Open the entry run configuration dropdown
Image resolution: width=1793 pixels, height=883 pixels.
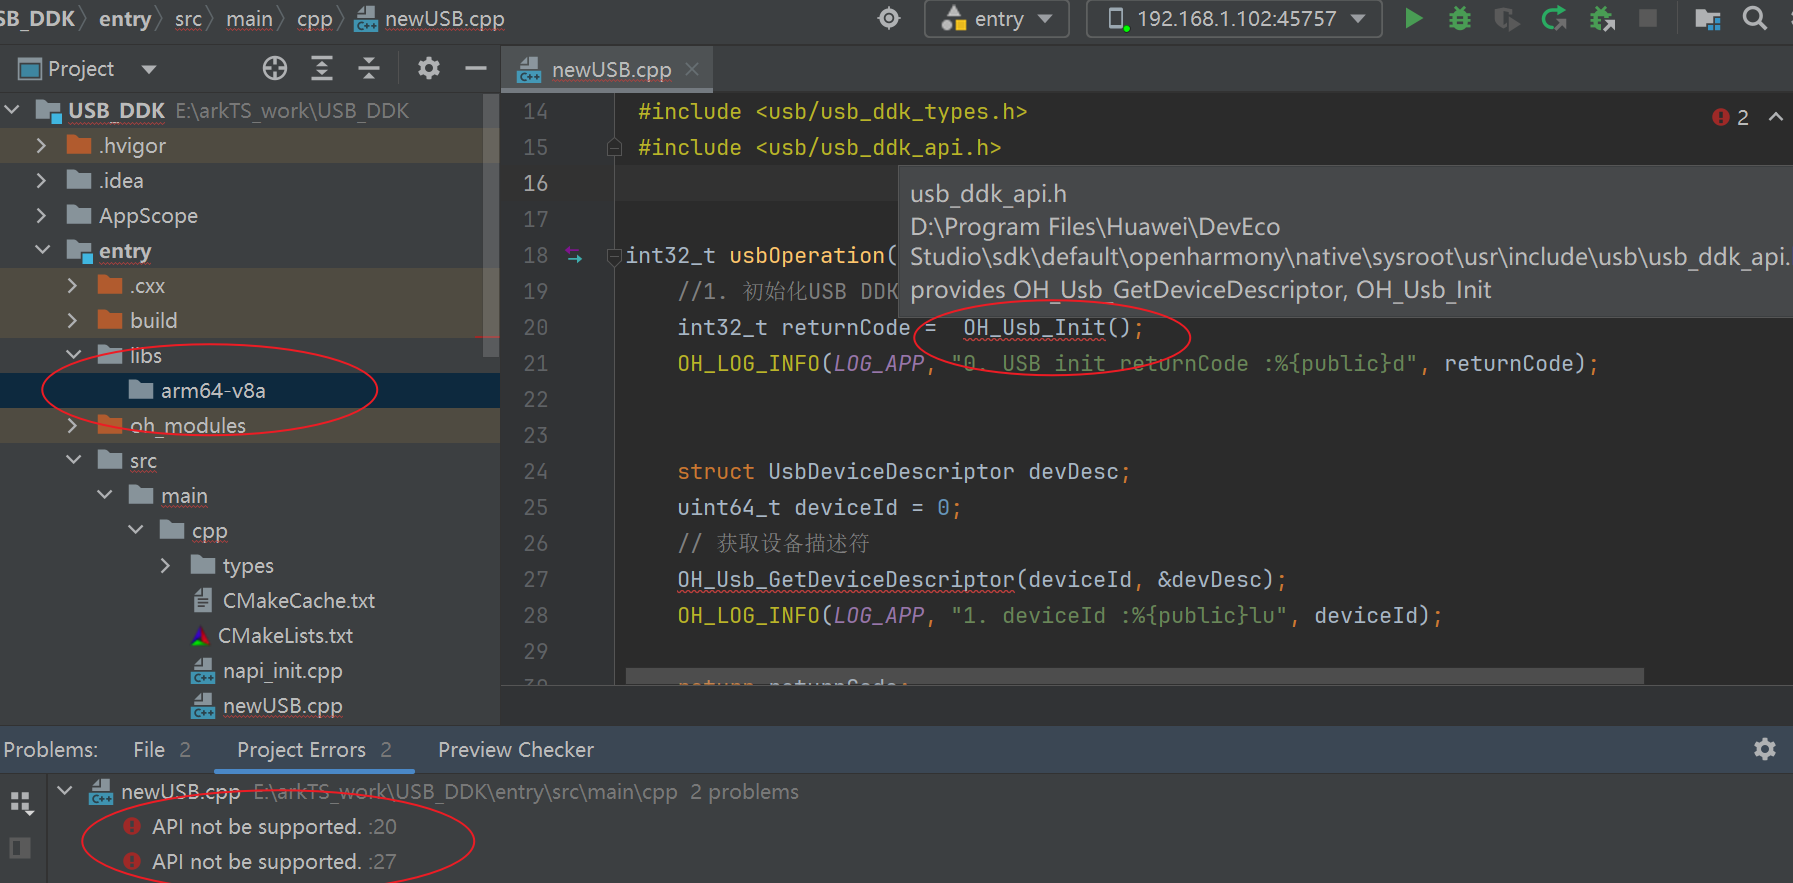point(997,19)
